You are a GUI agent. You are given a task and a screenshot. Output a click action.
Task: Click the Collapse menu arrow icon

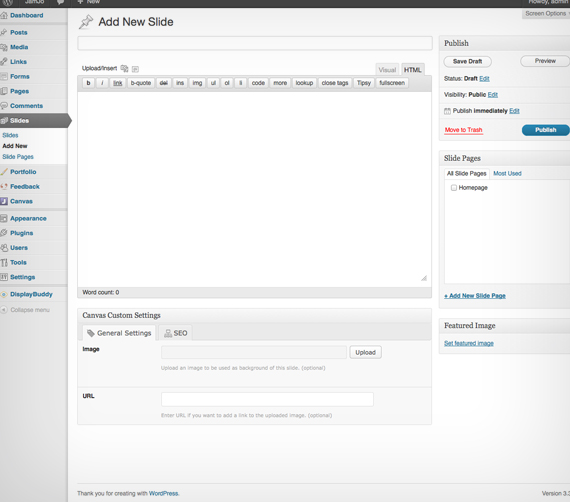point(4,310)
